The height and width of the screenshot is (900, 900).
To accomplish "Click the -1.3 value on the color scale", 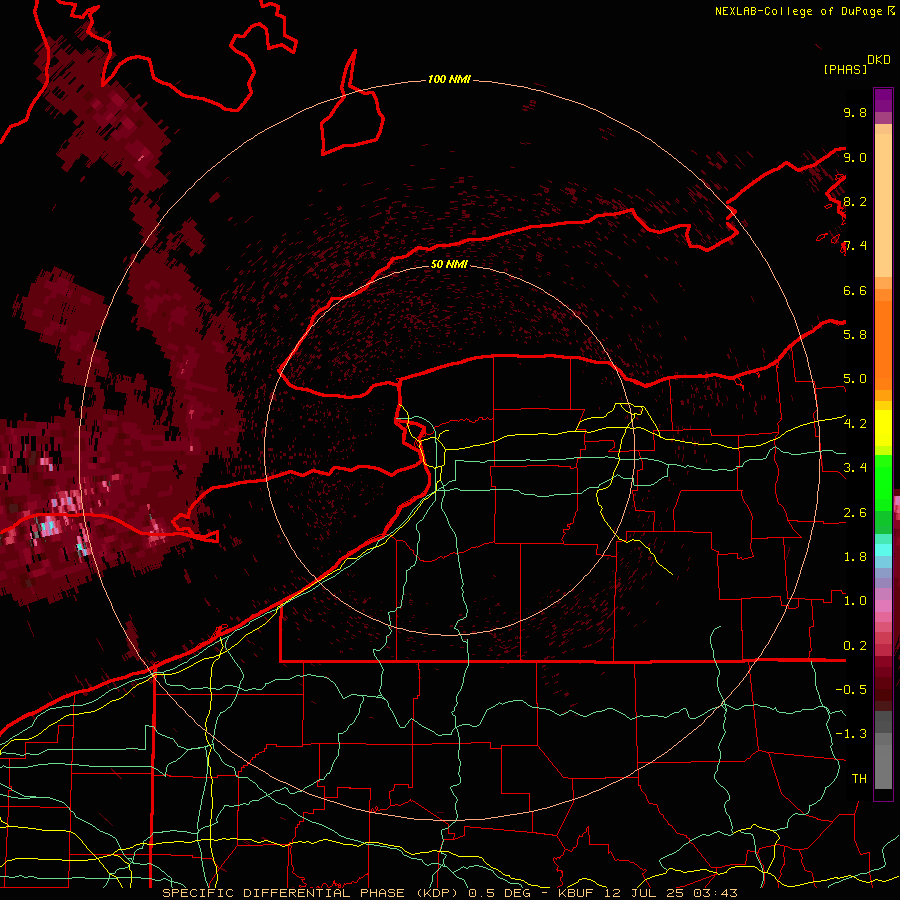I will (x=851, y=734).
